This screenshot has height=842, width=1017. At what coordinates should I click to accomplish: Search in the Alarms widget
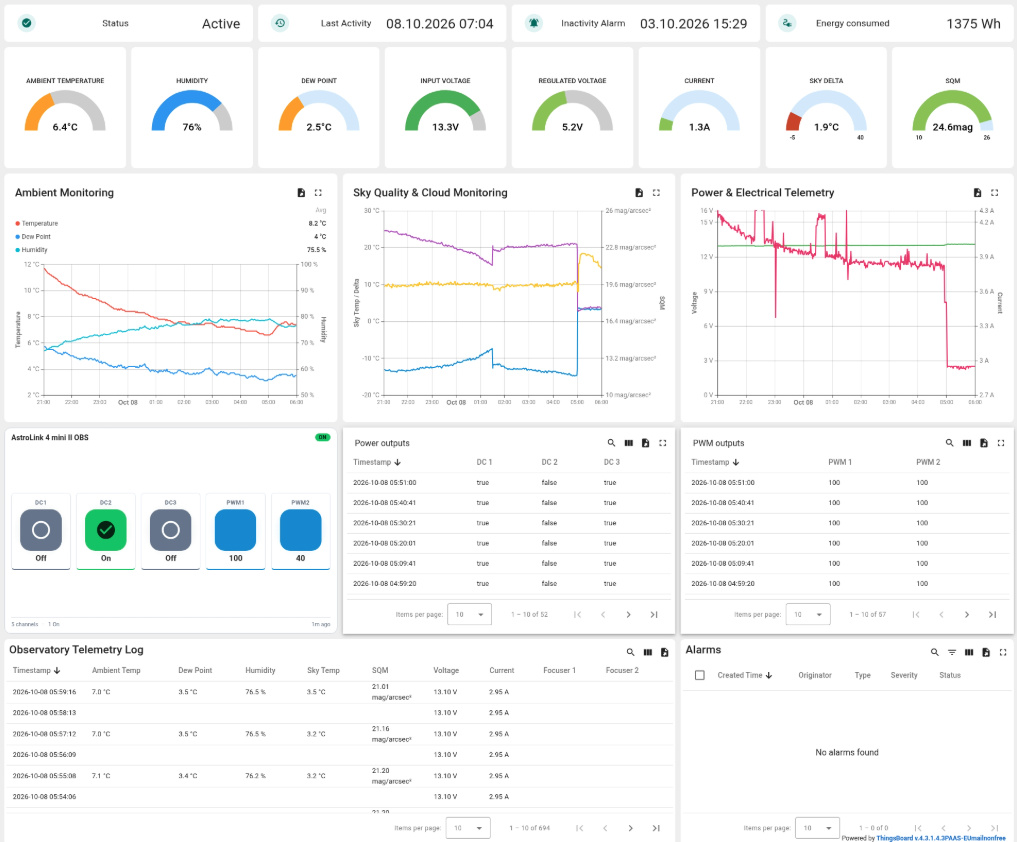tap(935, 653)
